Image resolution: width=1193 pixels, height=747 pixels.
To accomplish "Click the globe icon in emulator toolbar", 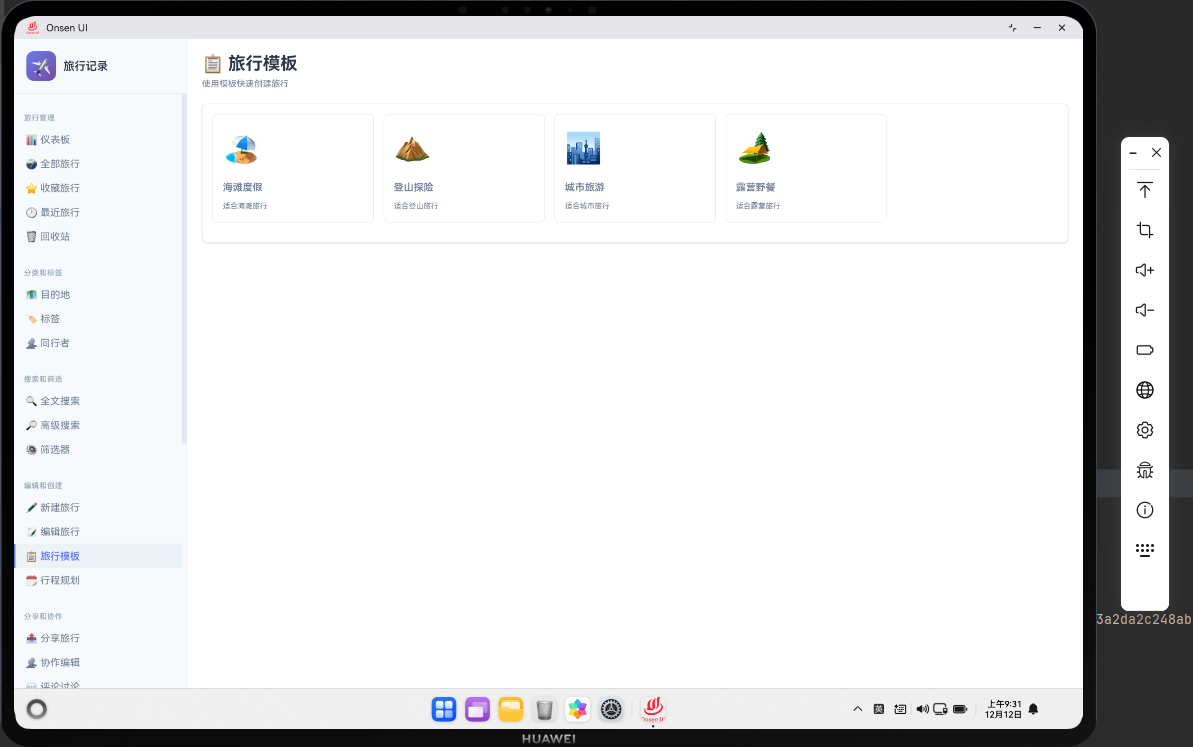I will click(x=1144, y=390).
